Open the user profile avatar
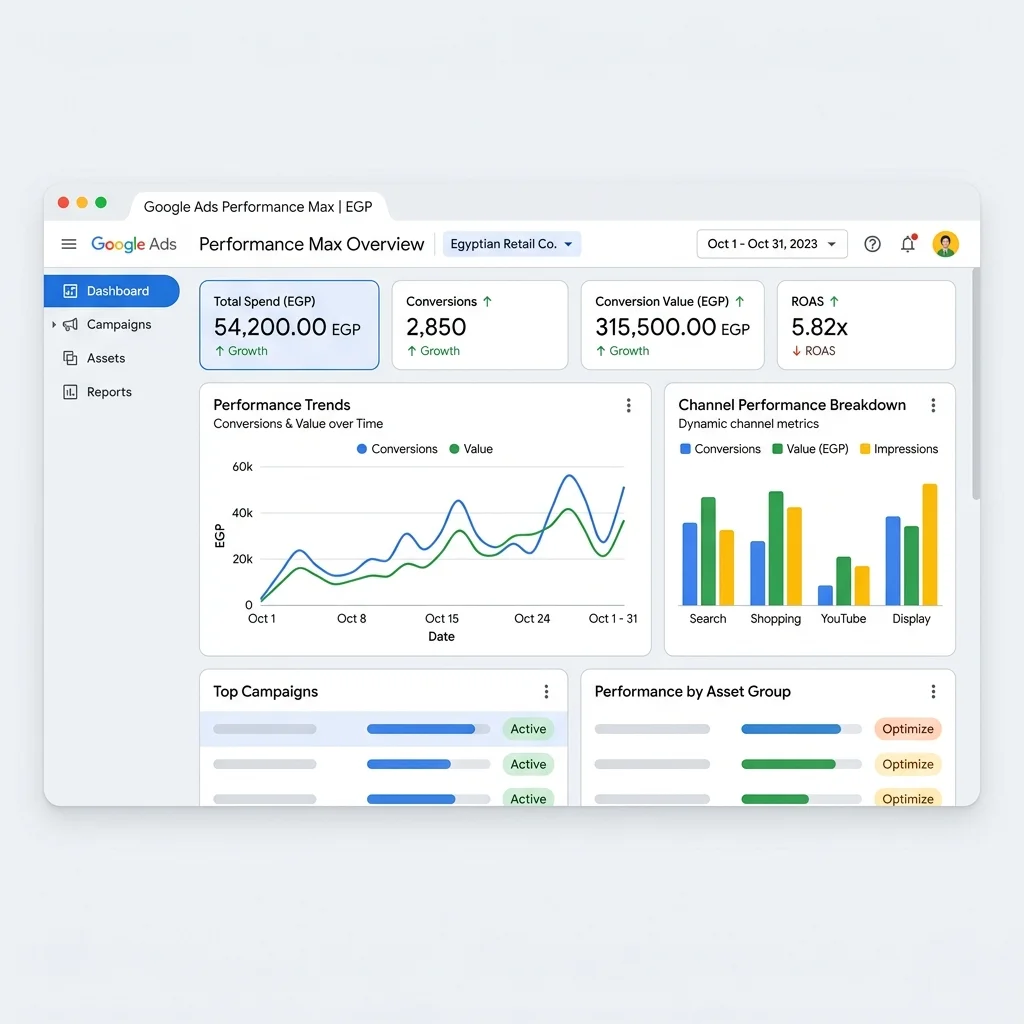The image size is (1024, 1024). pyautogui.click(x=945, y=244)
